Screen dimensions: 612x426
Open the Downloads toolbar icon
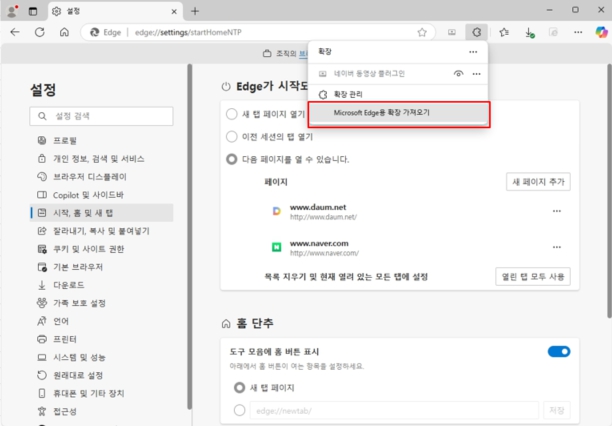pos(529,32)
